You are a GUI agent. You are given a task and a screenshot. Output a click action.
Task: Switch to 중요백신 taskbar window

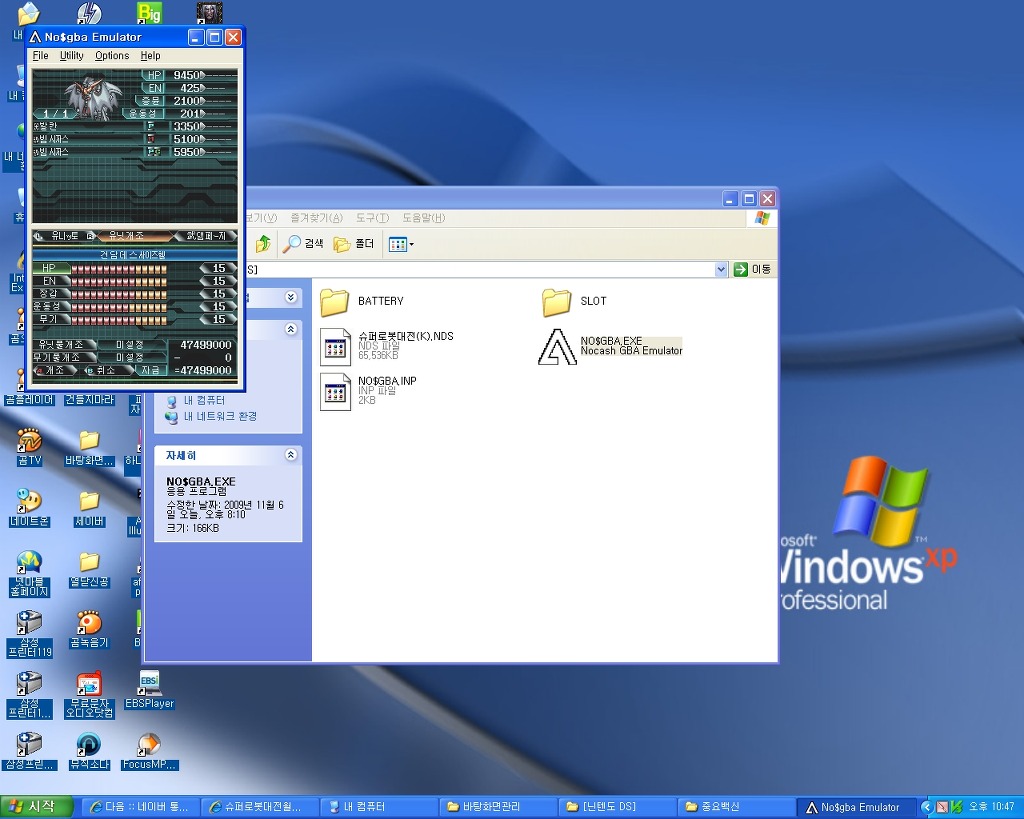(x=735, y=807)
